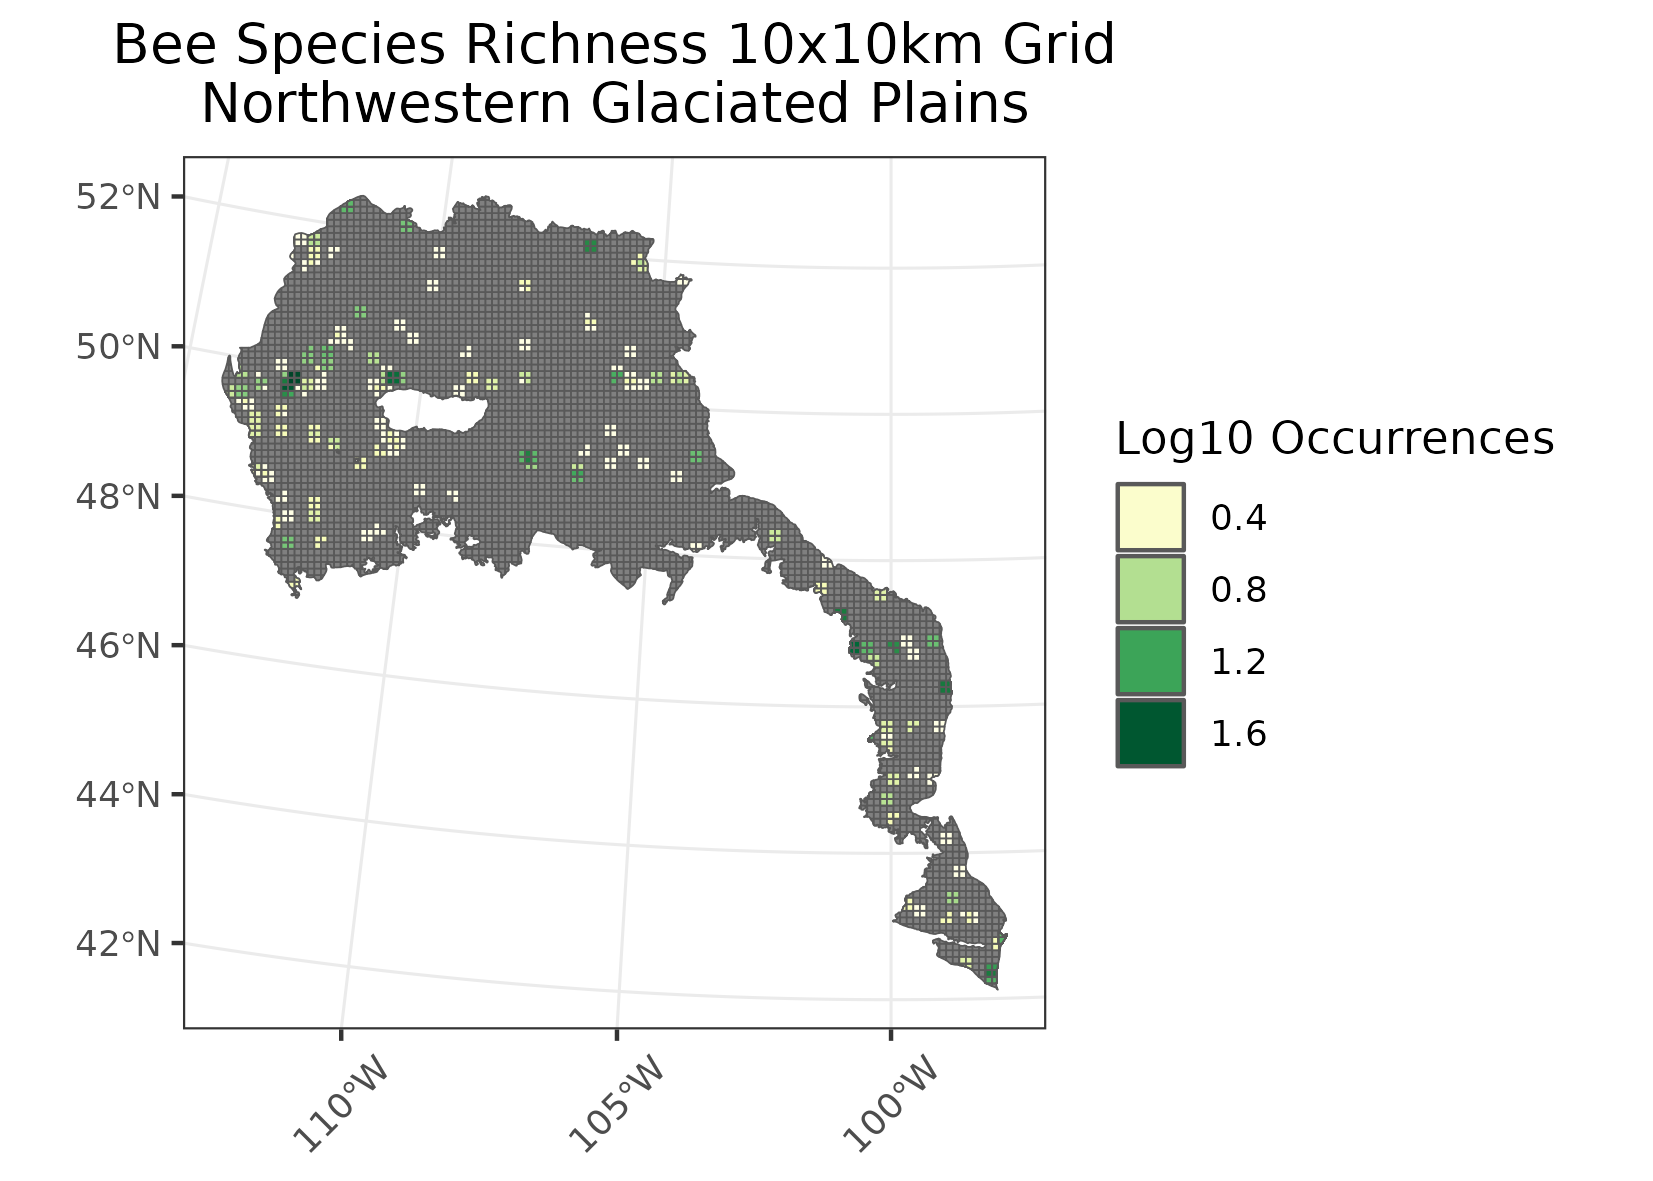The width and height of the screenshot is (1653, 1181).
Task: Click the legend value label '0.8'
Action: click(x=1238, y=590)
